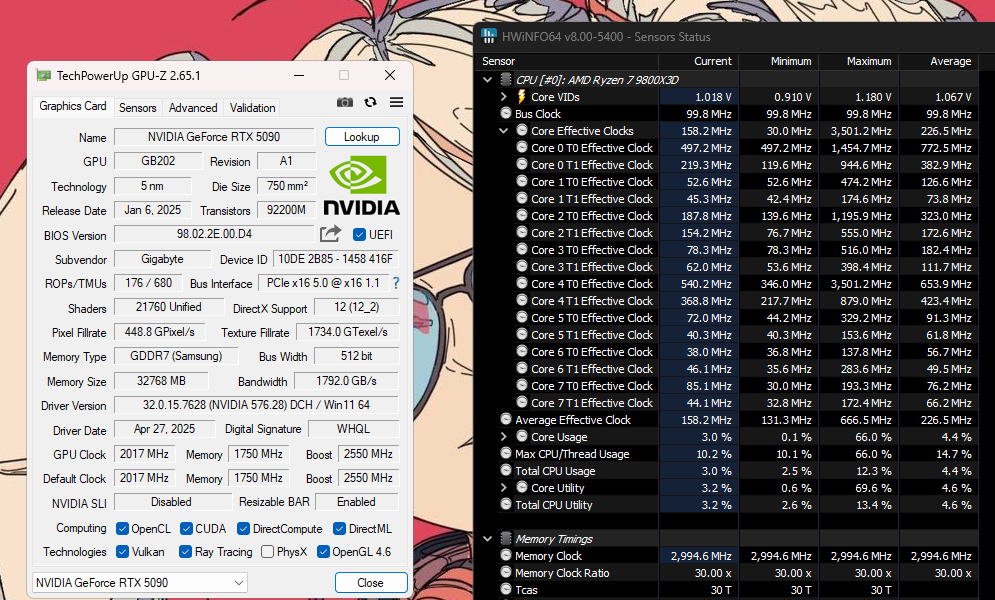Open the GPU-Z hamburger menu
This screenshot has height=600, width=995.
click(397, 102)
